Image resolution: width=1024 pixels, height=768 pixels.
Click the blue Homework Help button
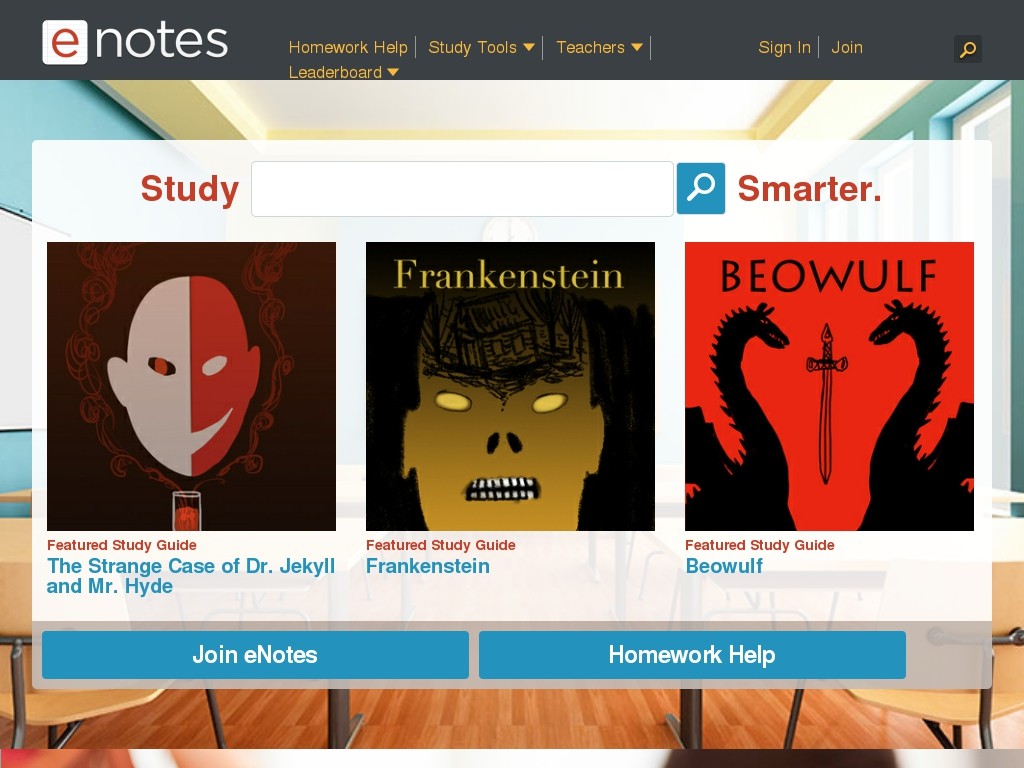click(692, 655)
